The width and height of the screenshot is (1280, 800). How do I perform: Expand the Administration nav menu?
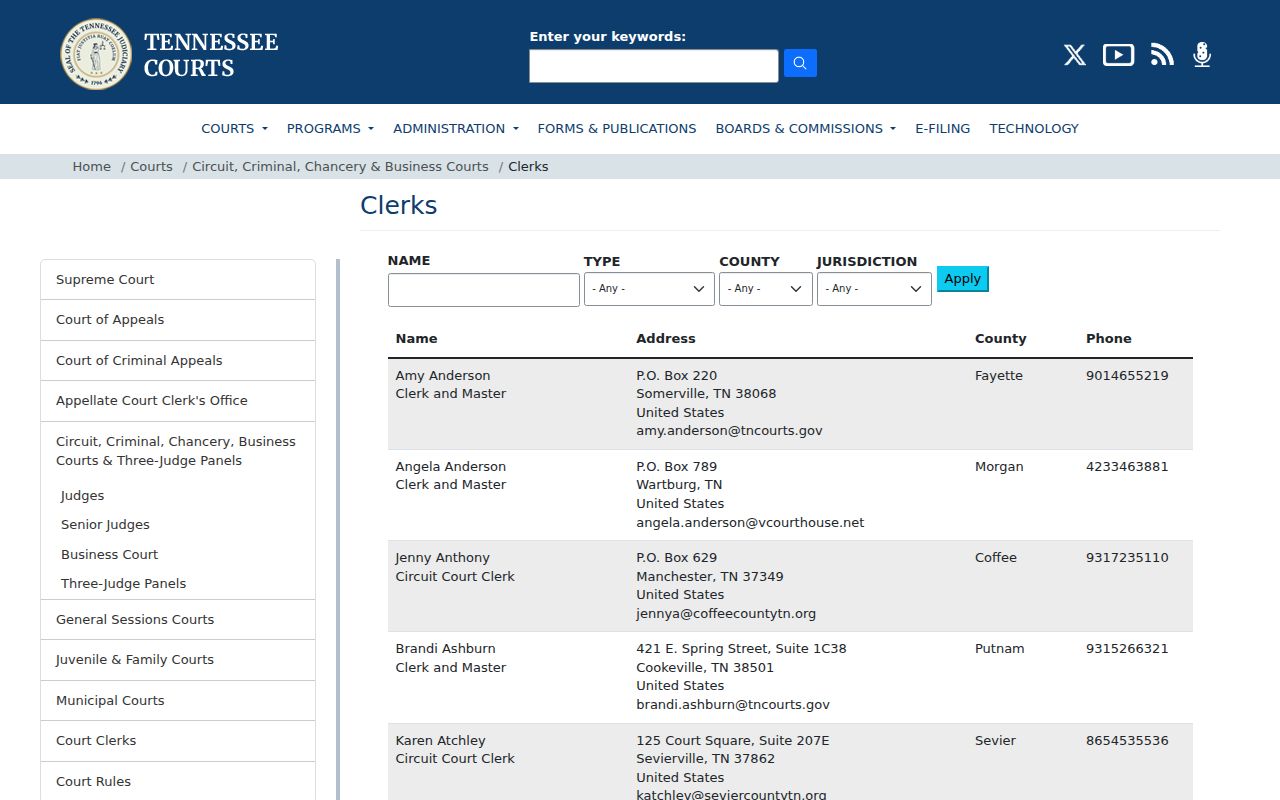pos(456,128)
